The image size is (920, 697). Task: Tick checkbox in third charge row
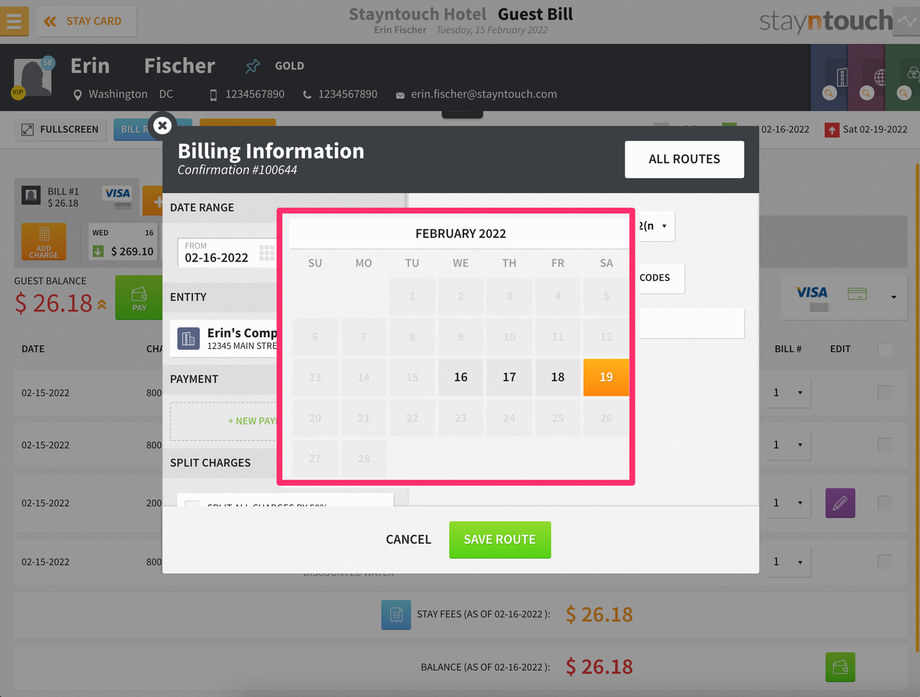(x=885, y=503)
